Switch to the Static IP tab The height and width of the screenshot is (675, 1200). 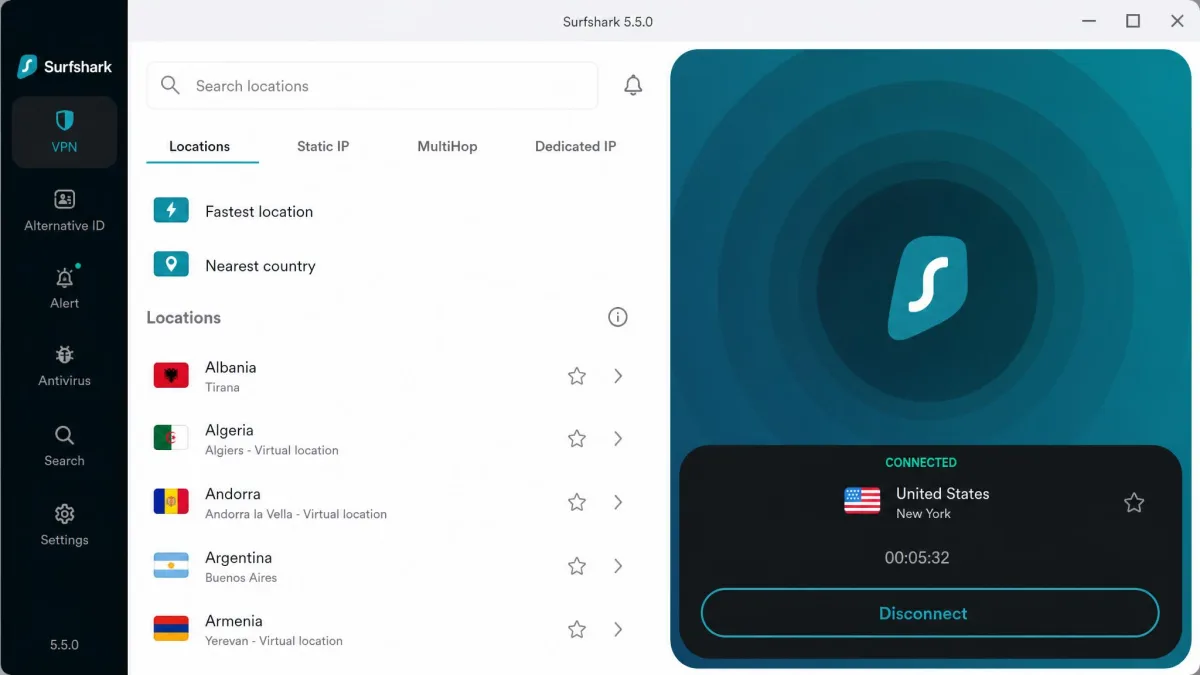pos(323,146)
